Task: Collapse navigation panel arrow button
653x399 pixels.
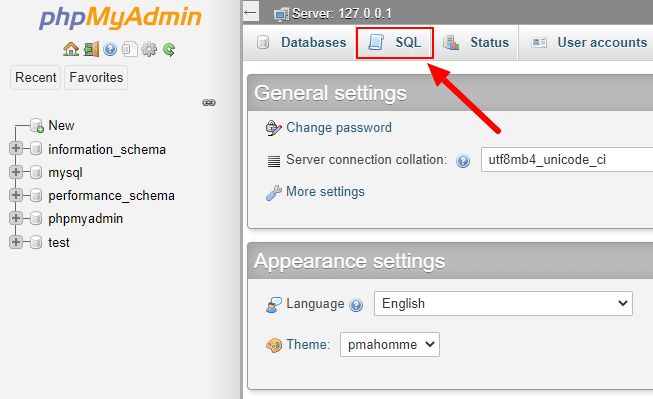Action: pos(251,12)
